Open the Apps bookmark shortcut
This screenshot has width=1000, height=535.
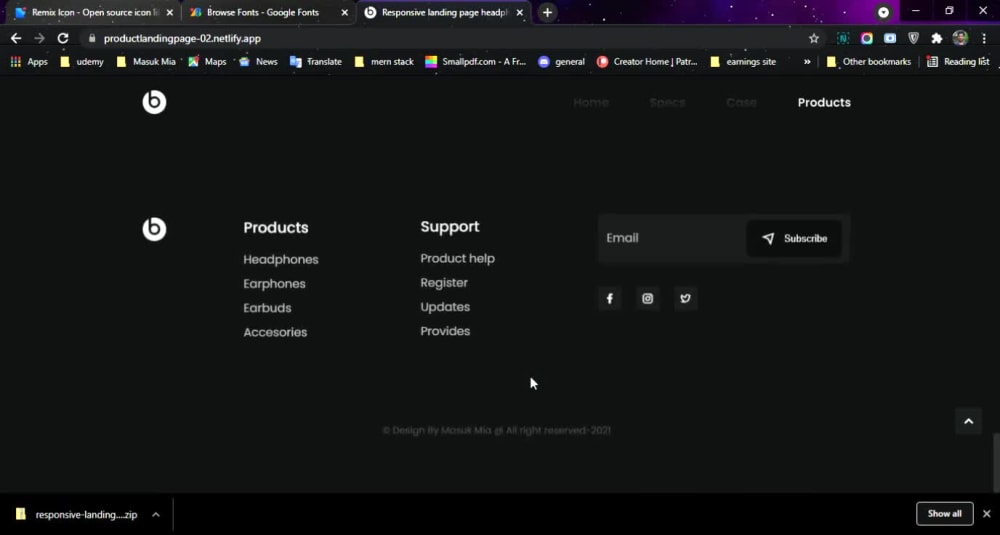[x=29, y=62]
